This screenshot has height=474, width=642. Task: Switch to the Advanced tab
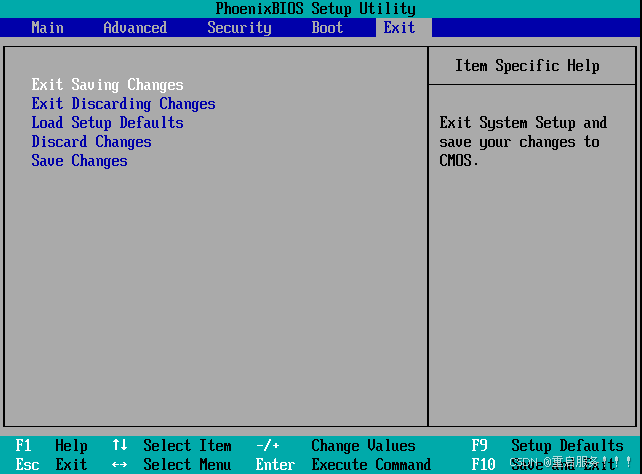tap(135, 28)
